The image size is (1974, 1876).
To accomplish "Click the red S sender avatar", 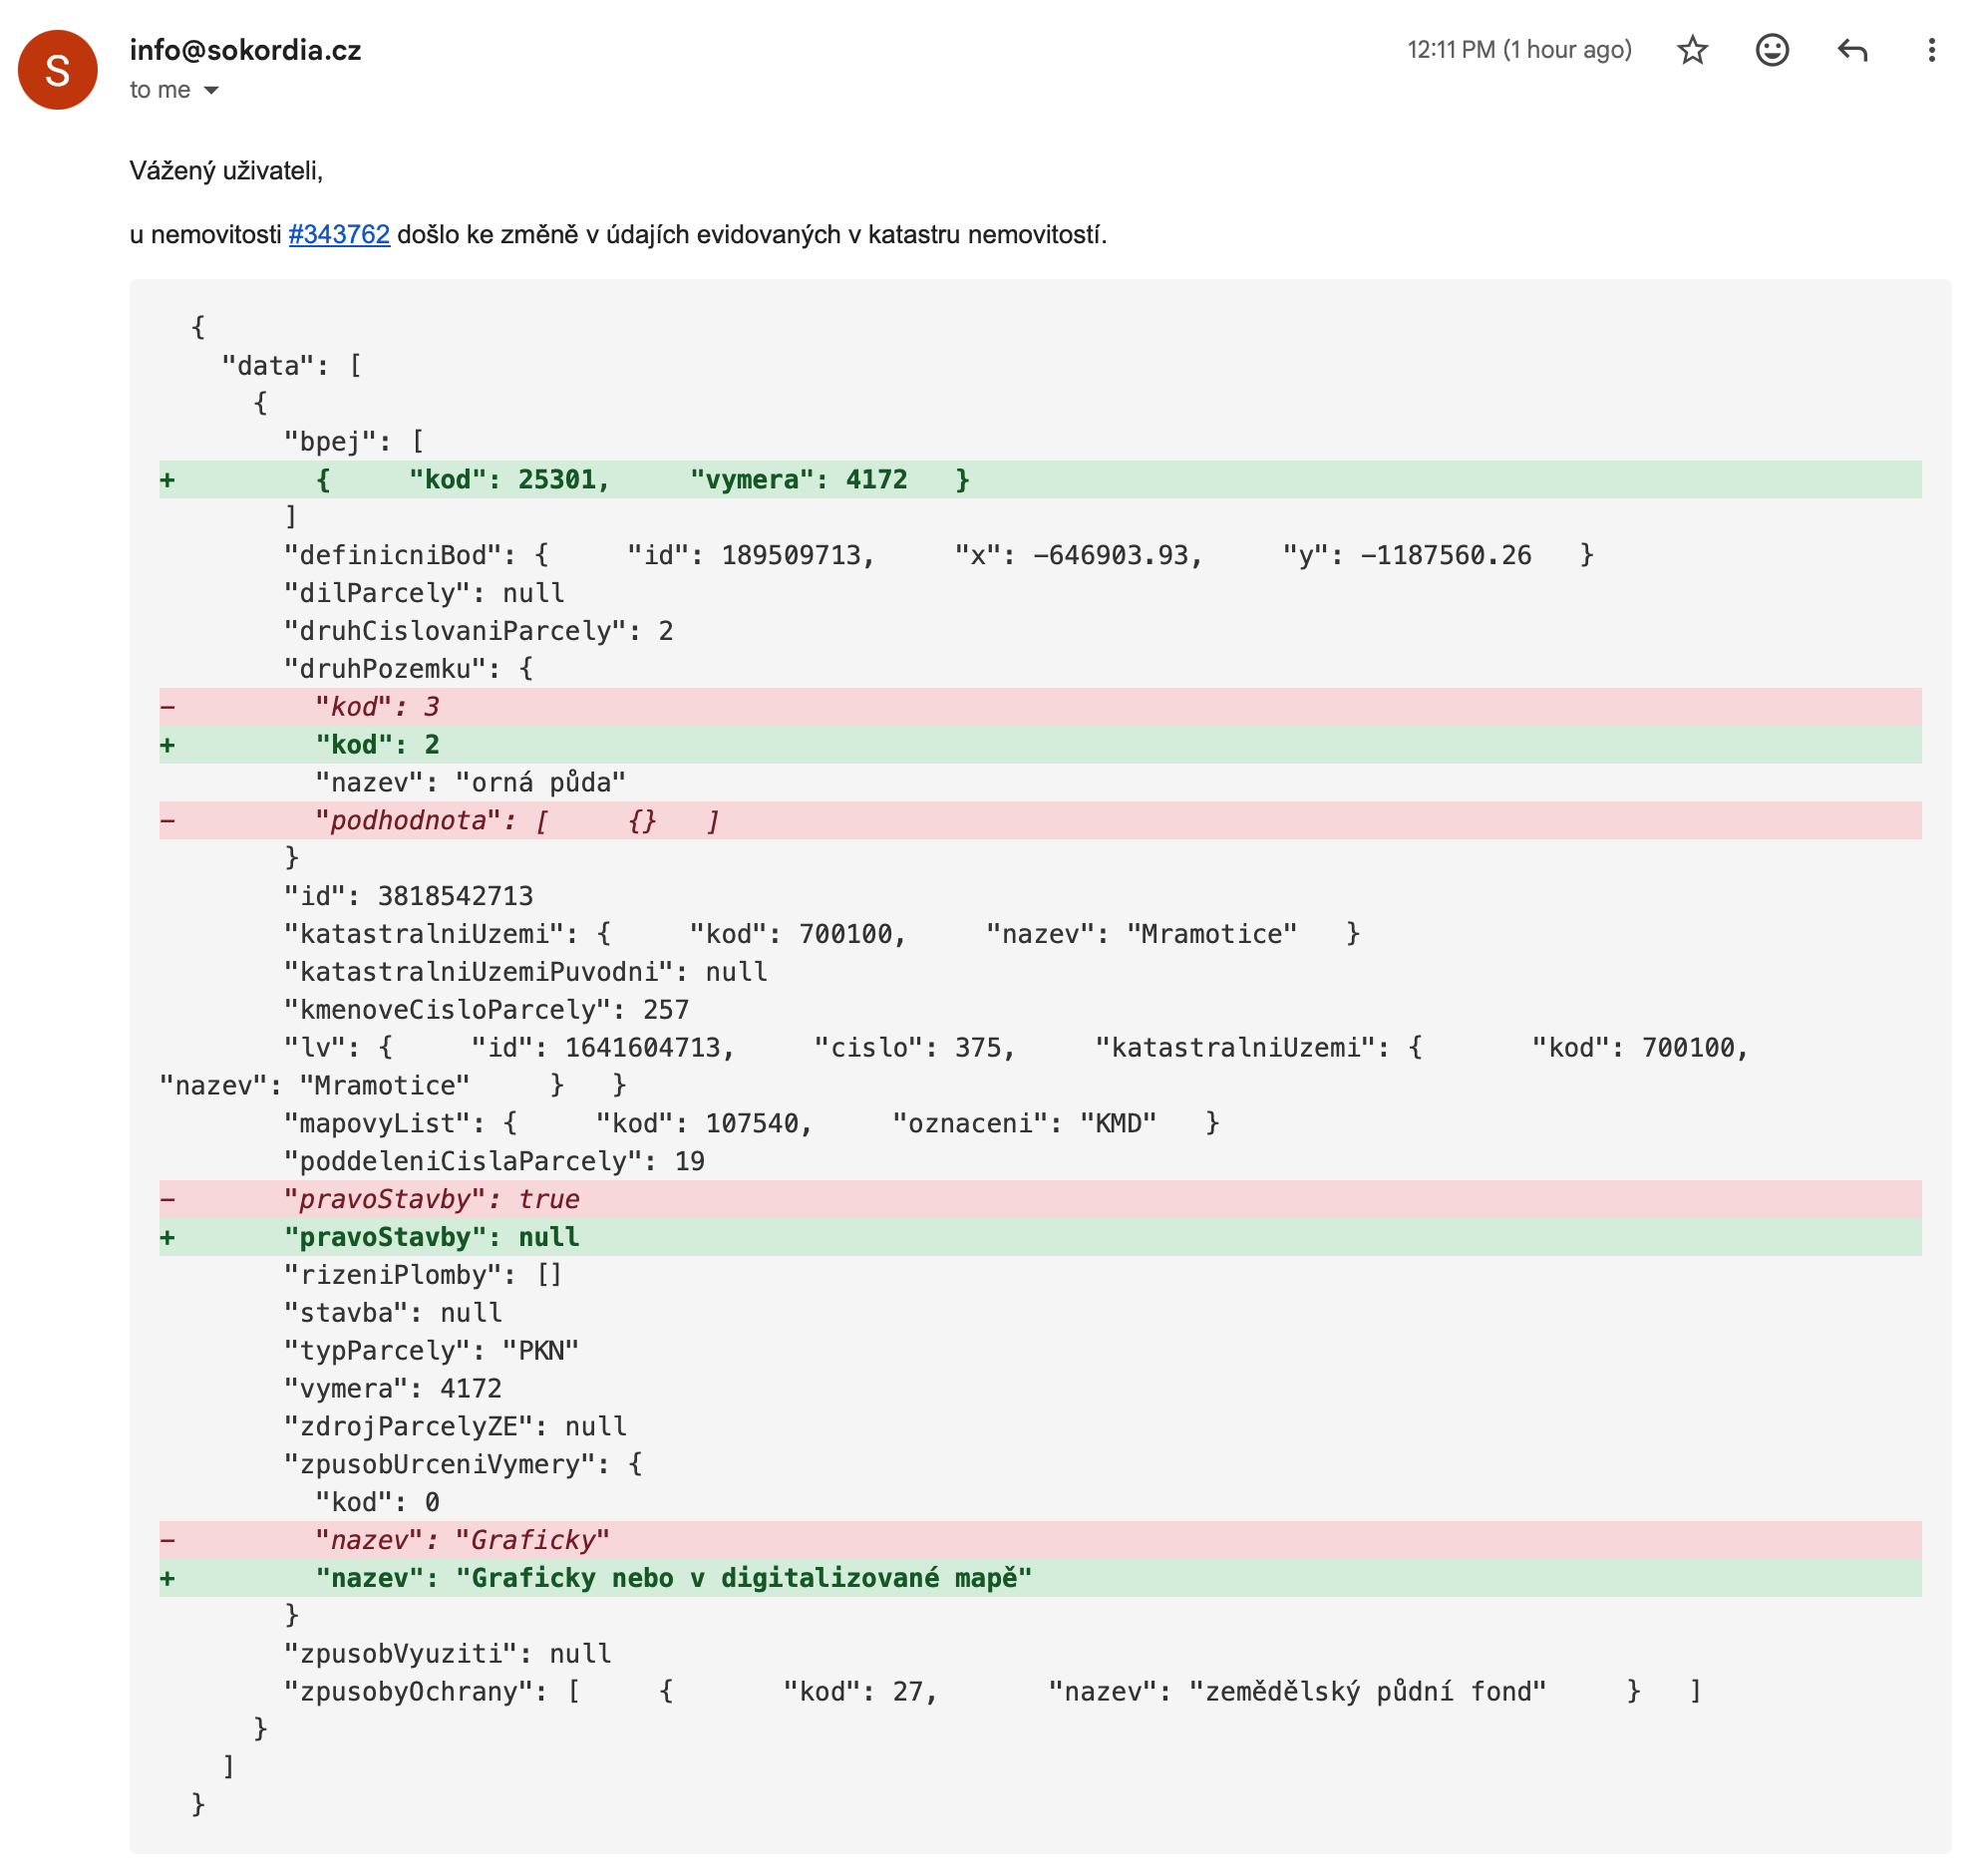I will click(58, 70).
